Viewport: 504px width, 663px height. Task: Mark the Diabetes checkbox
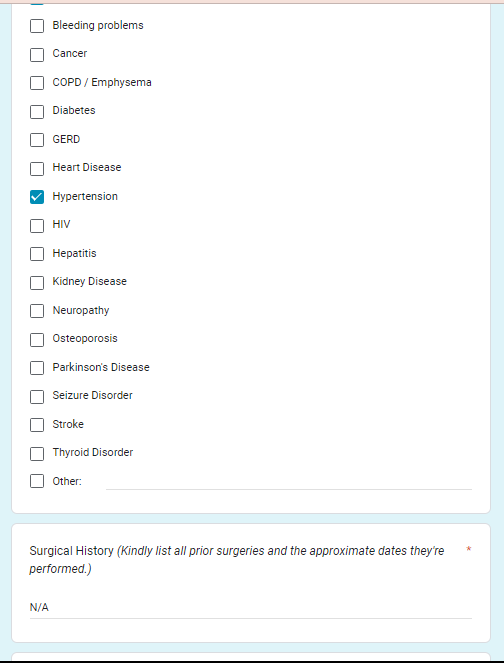(x=37, y=112)
